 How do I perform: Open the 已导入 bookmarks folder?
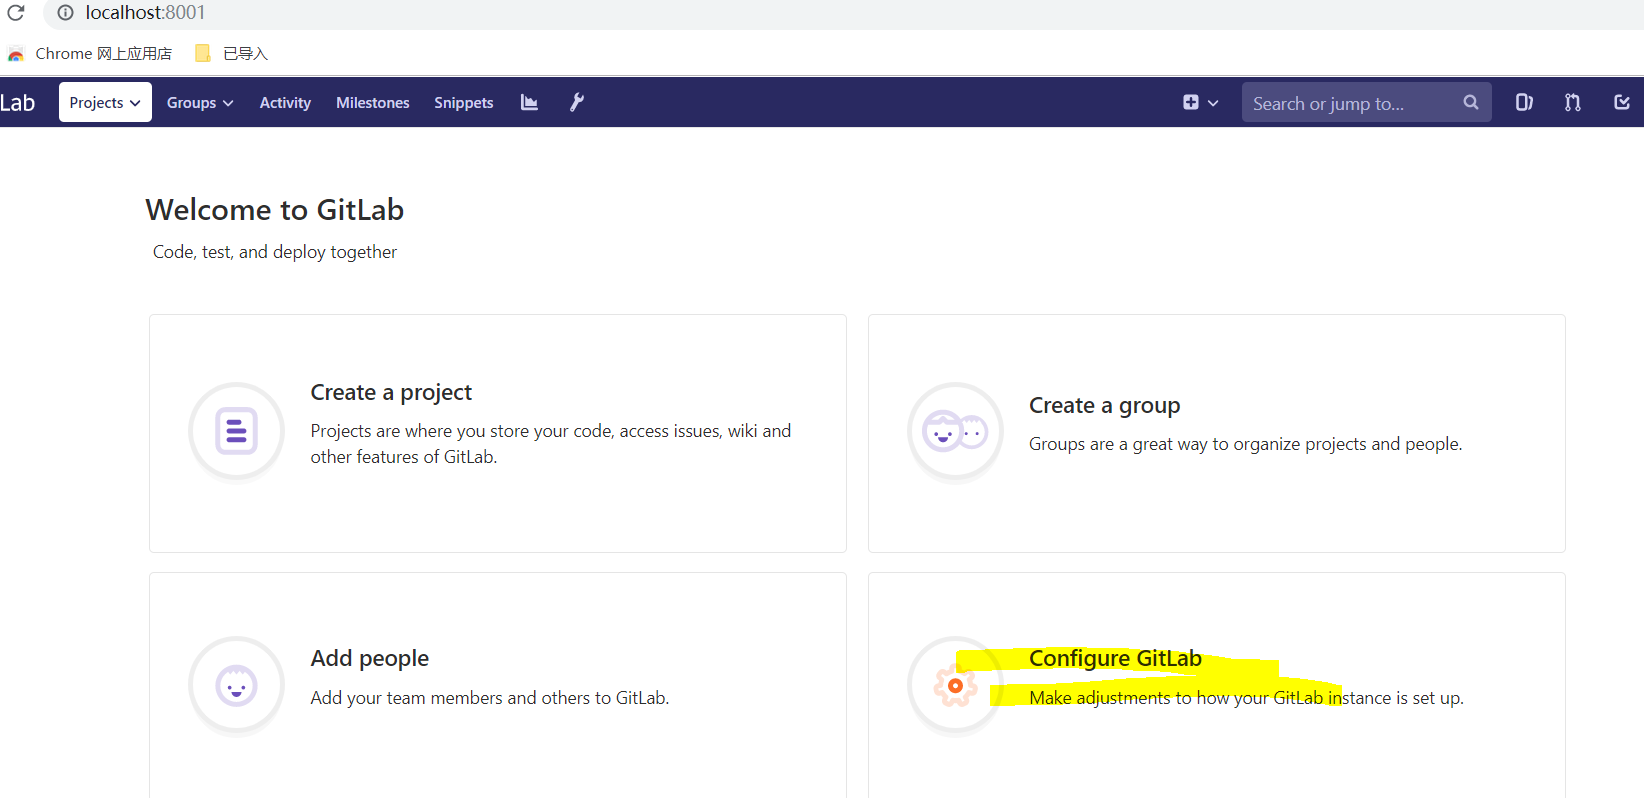tap(232, 53)
